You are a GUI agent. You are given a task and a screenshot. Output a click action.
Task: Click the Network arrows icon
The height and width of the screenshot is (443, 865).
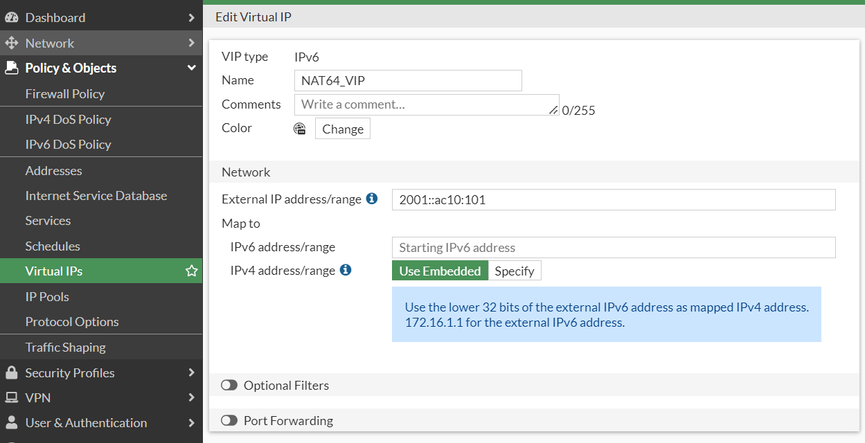12,43
